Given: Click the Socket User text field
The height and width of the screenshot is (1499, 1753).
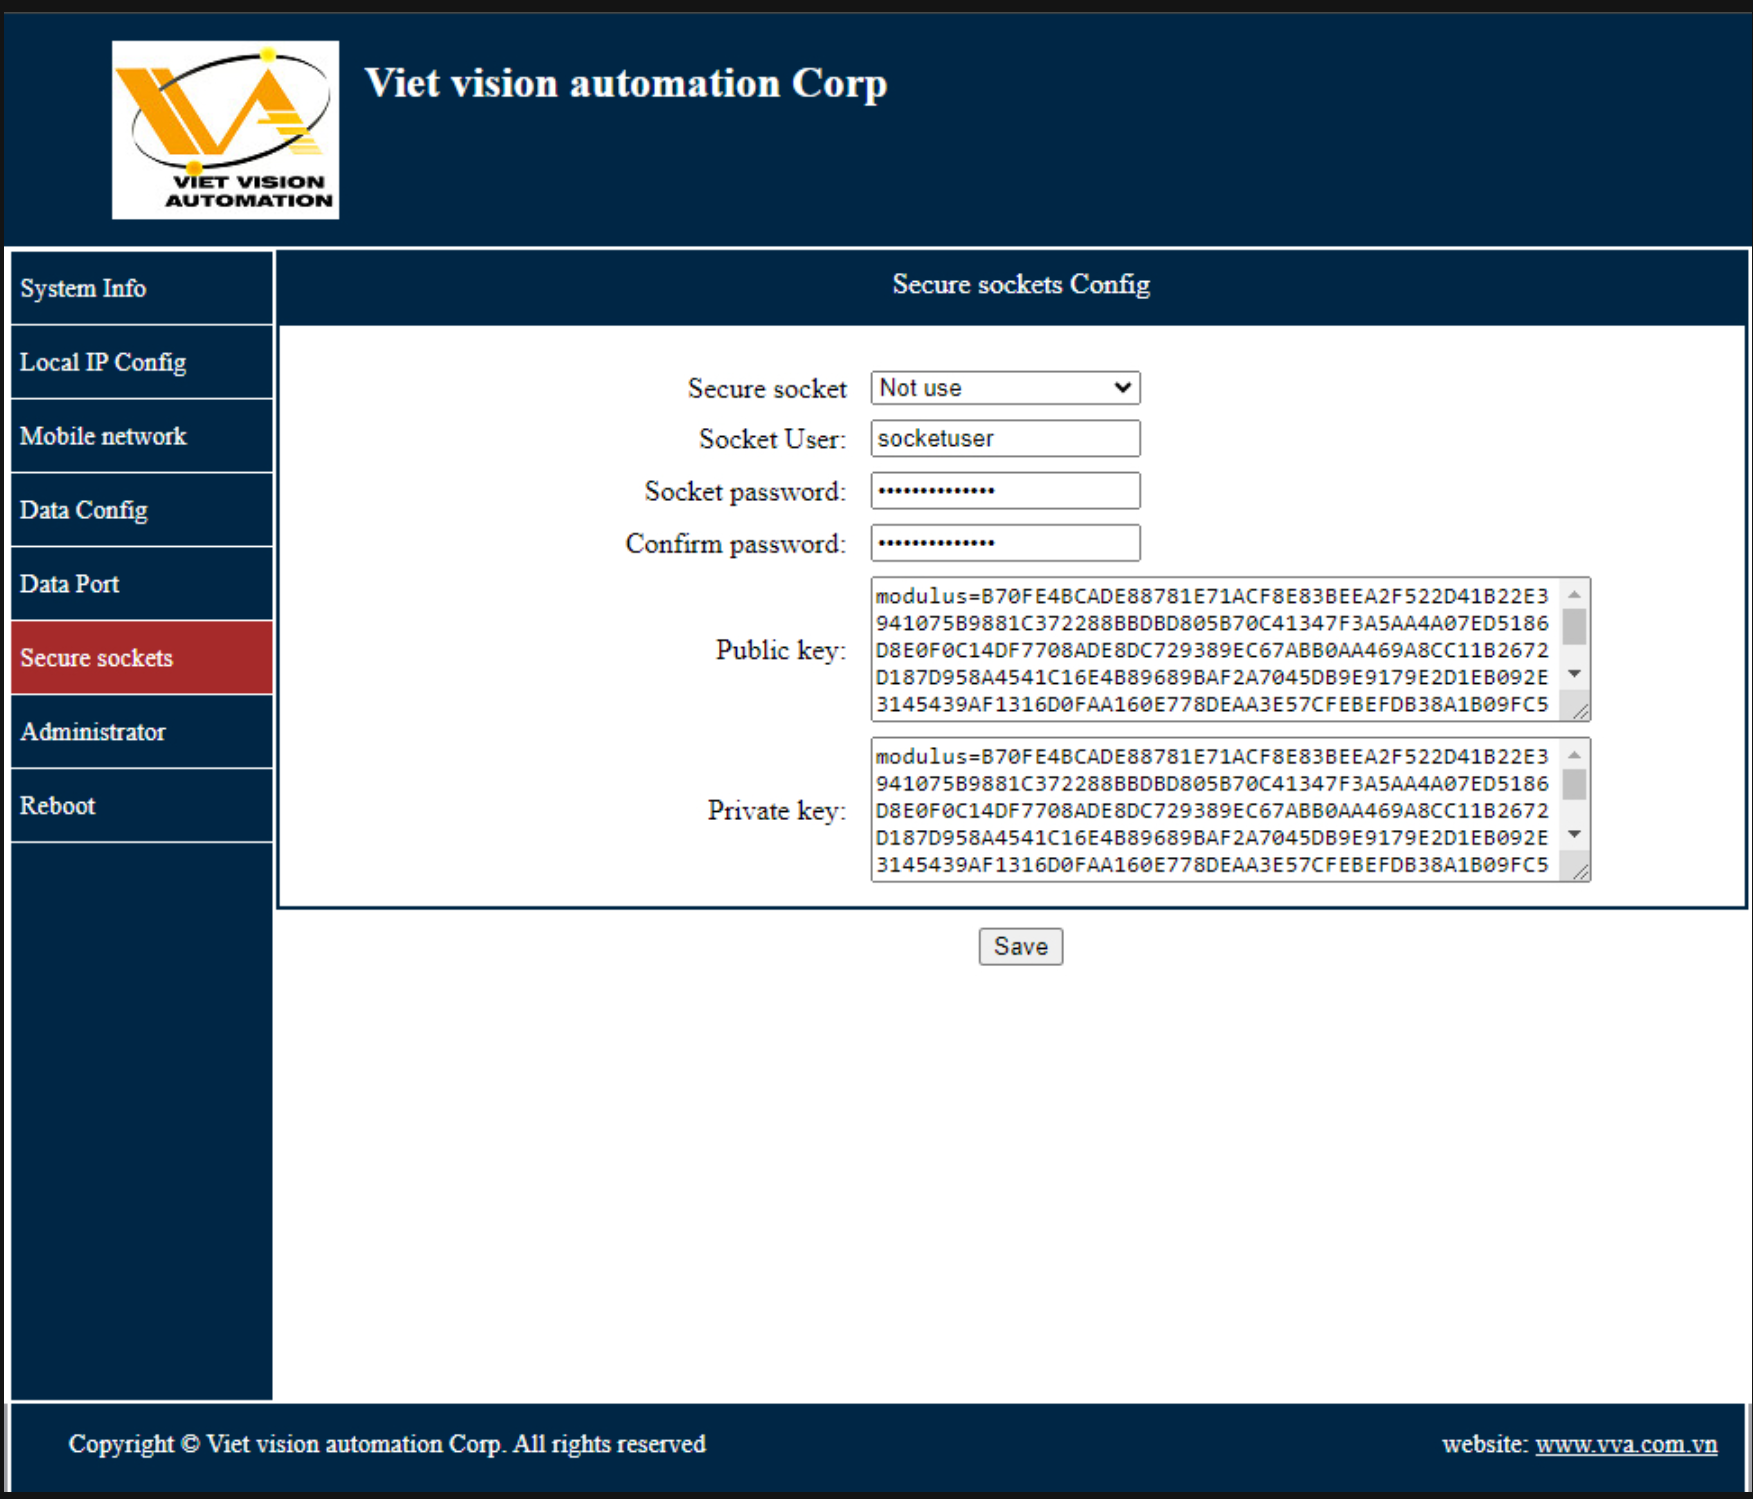Looking at the screenshot, I should click(x=1005, y=439).
